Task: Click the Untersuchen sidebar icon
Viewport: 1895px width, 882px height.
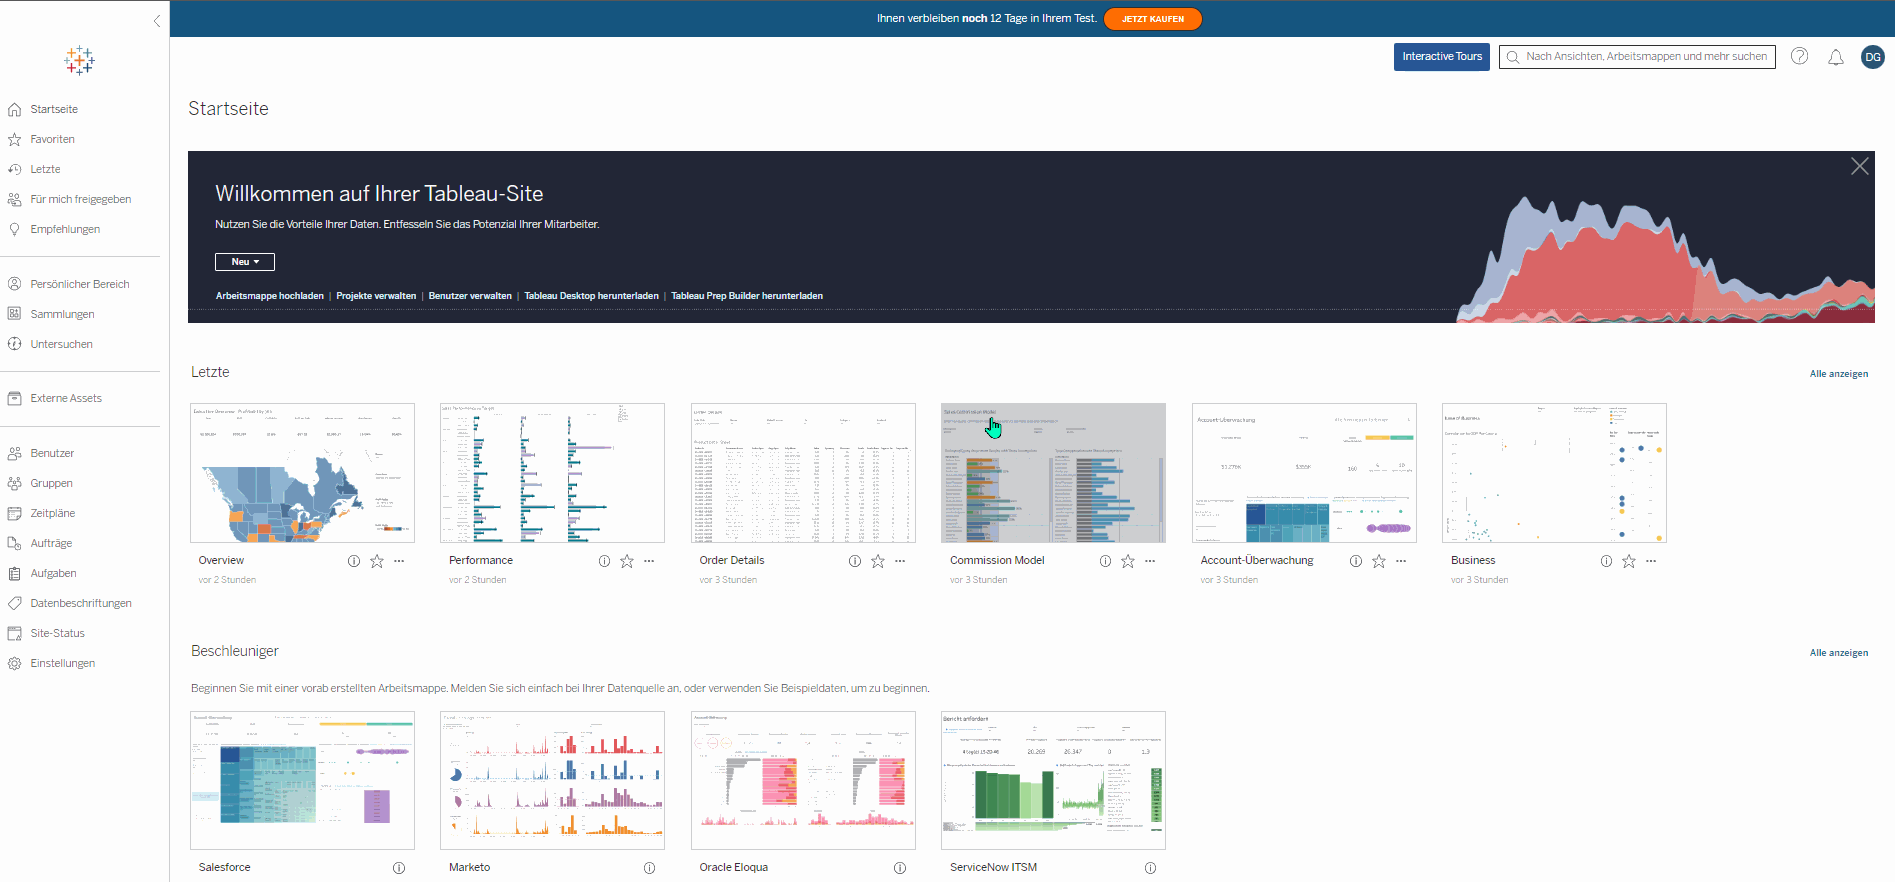Action: point(14,344)
